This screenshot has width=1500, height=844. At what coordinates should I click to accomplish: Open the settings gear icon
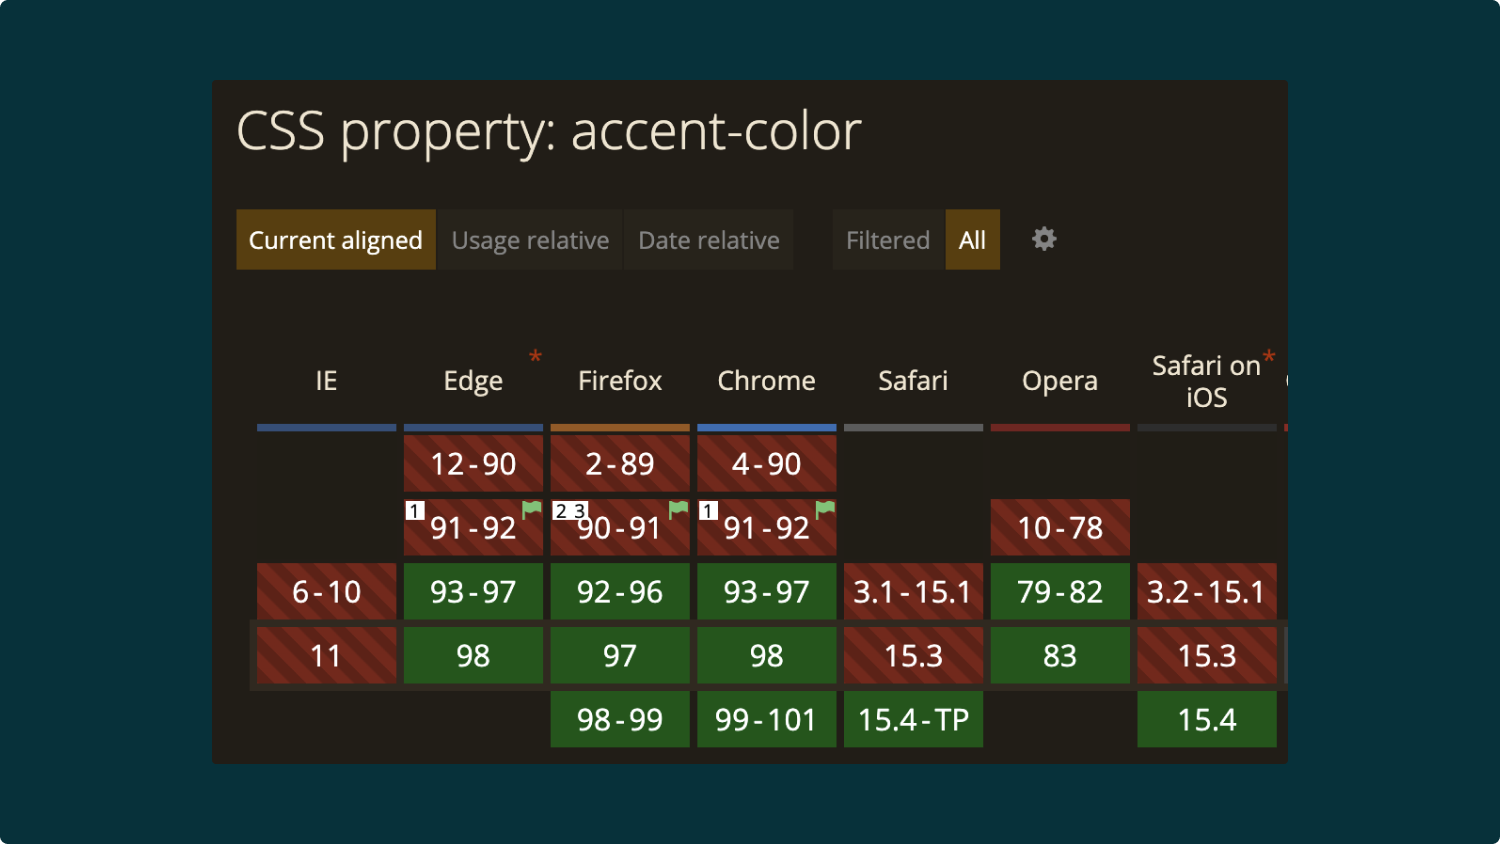tap(1044, 239)
